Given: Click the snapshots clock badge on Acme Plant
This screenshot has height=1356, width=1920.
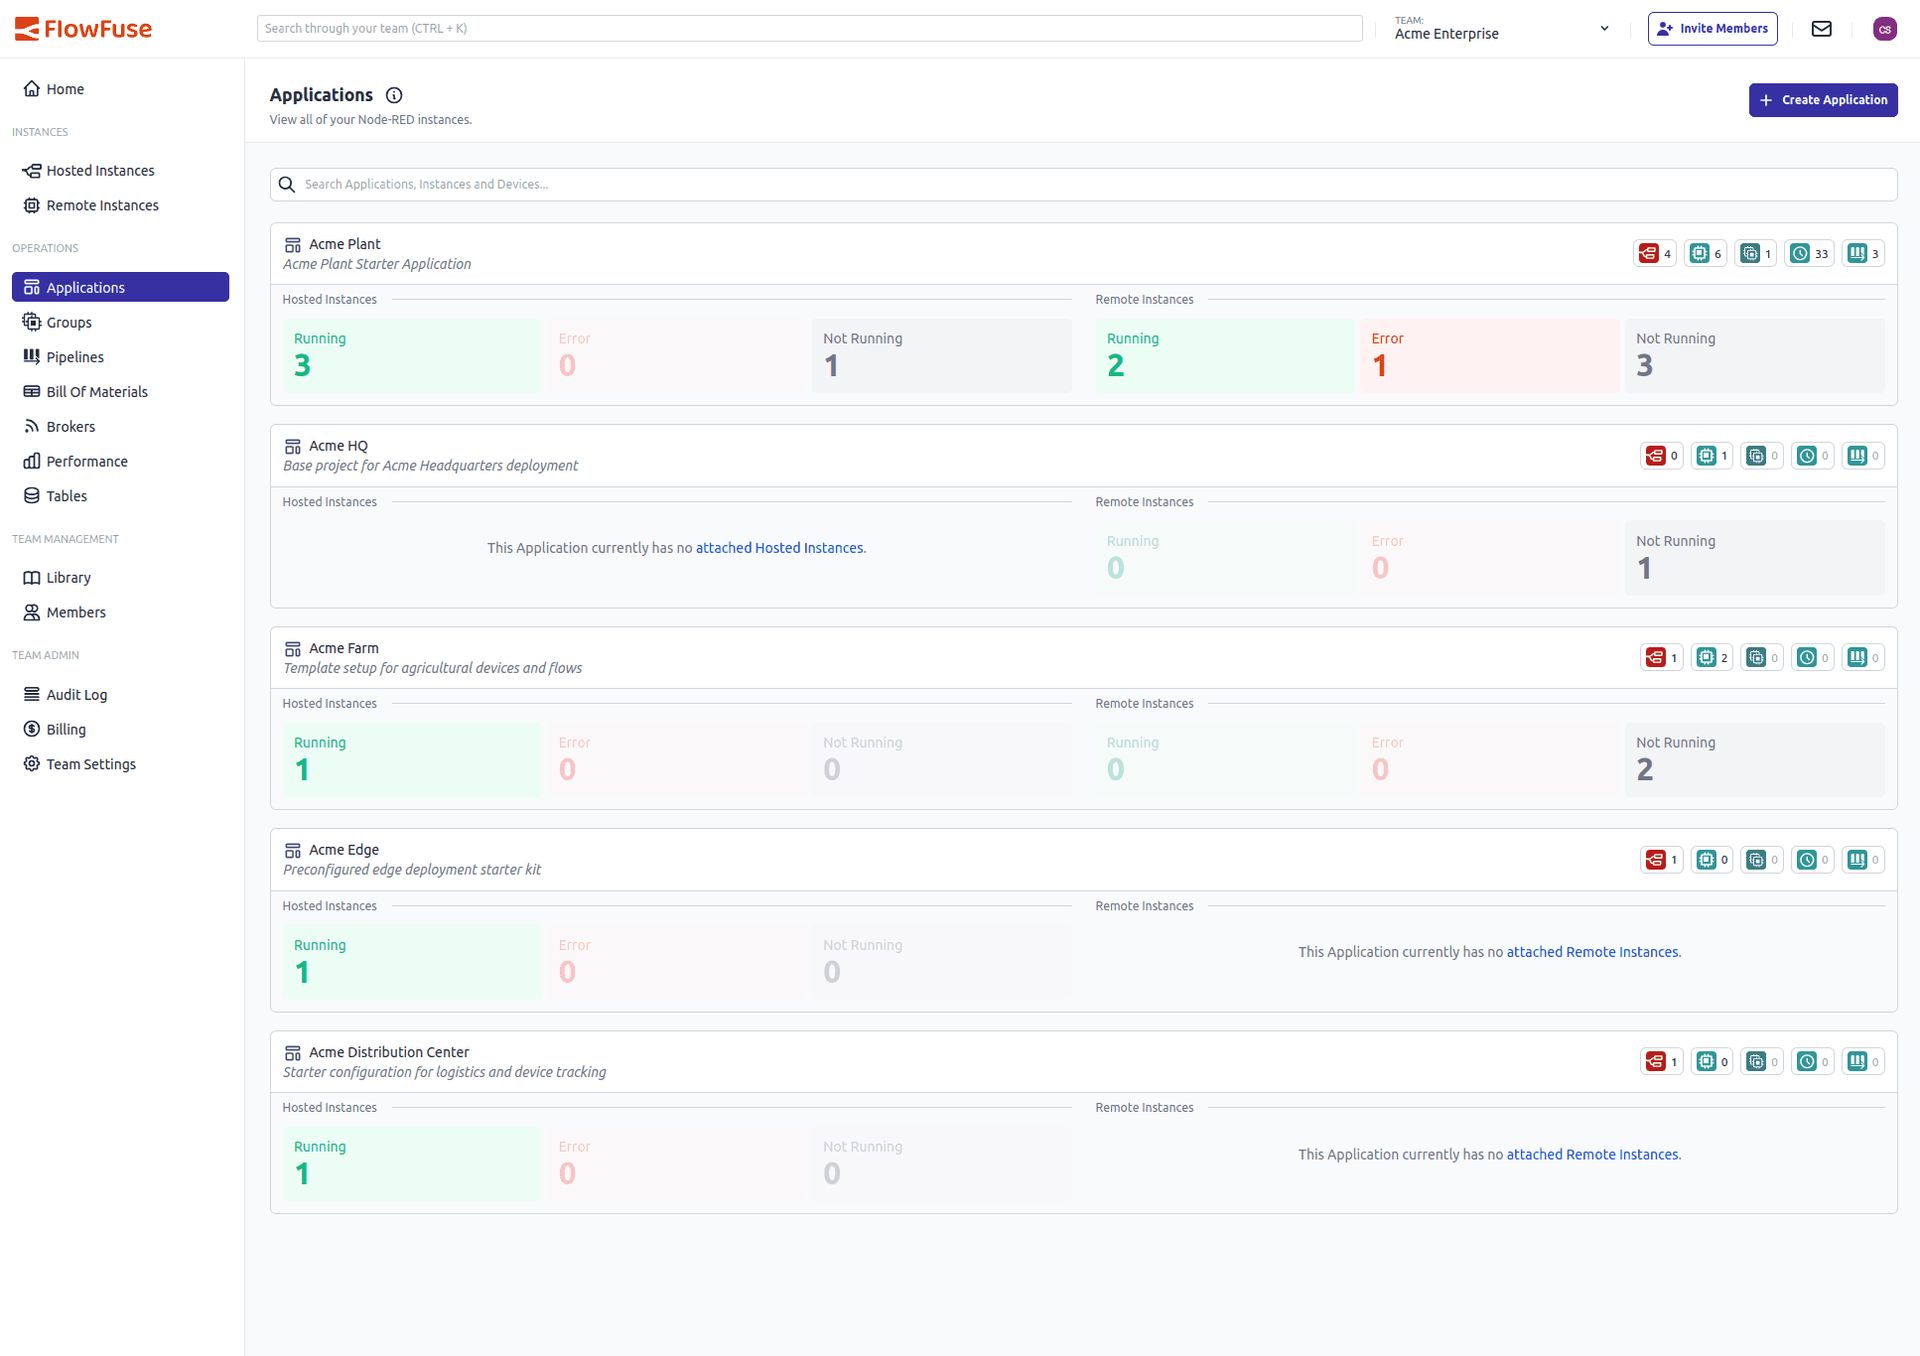Looking at the screenshot, I should (1808, 253).
